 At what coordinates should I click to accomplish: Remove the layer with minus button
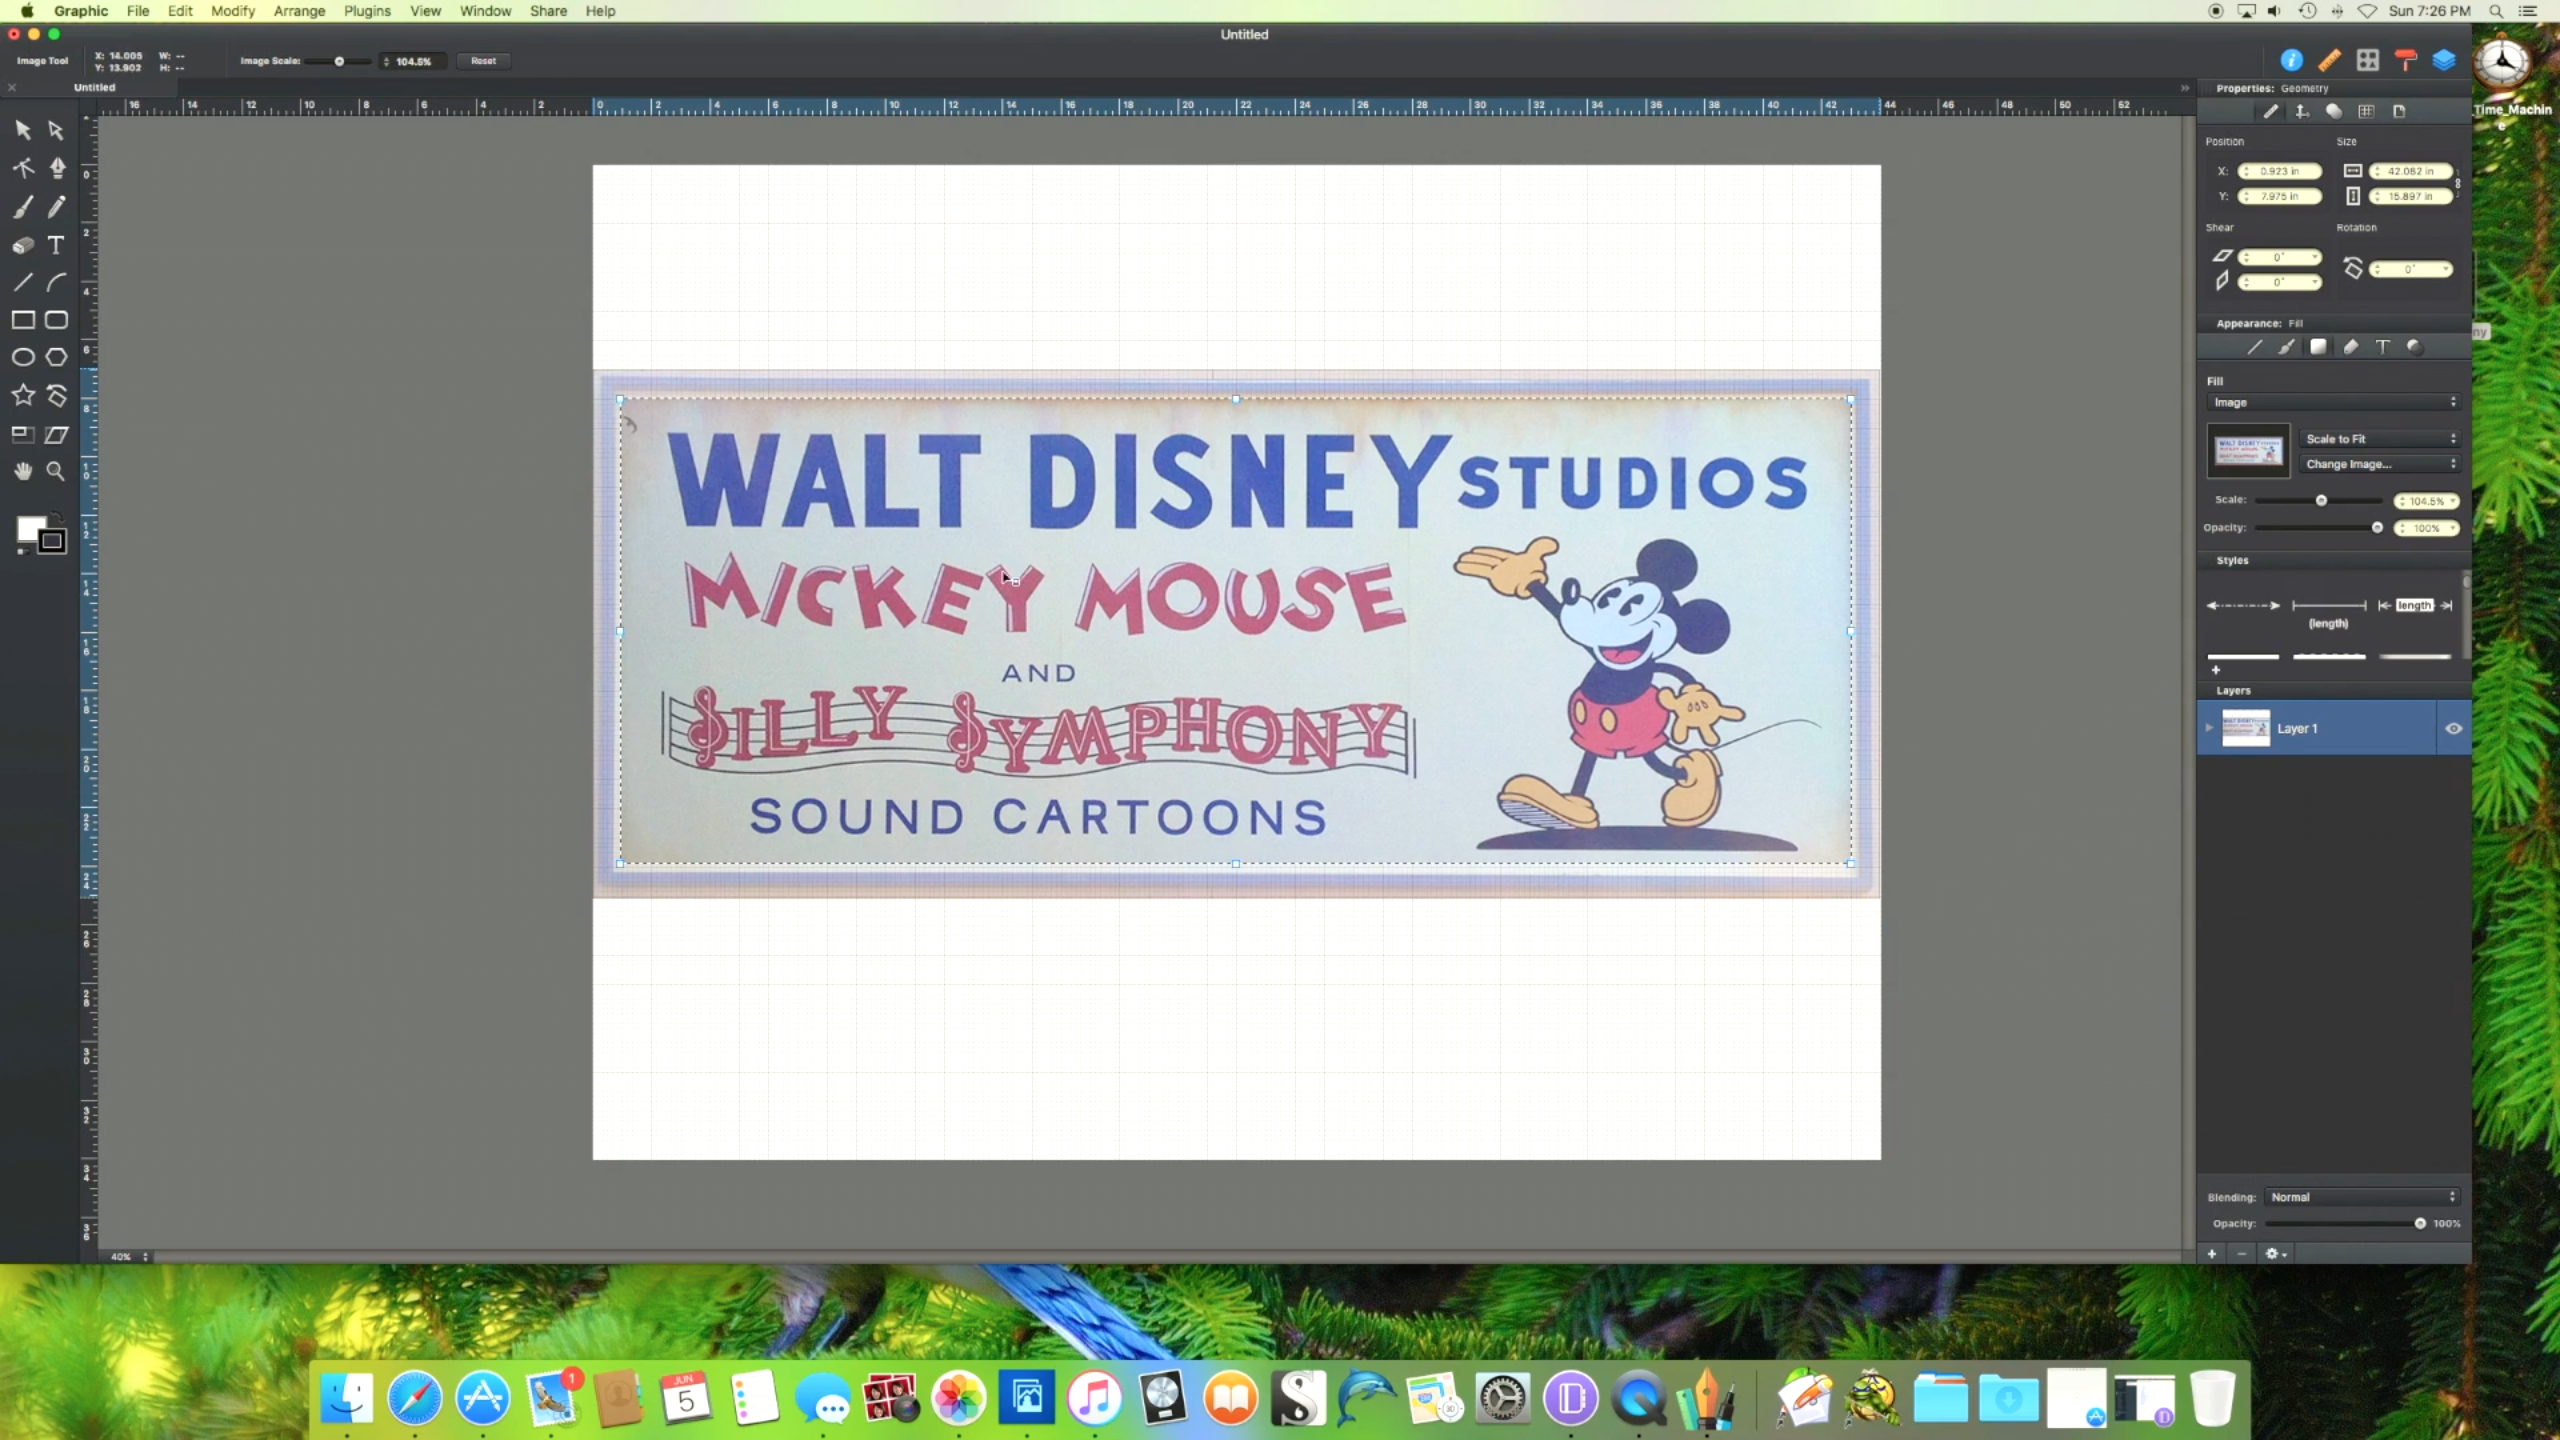(x=2241, y=1253)
